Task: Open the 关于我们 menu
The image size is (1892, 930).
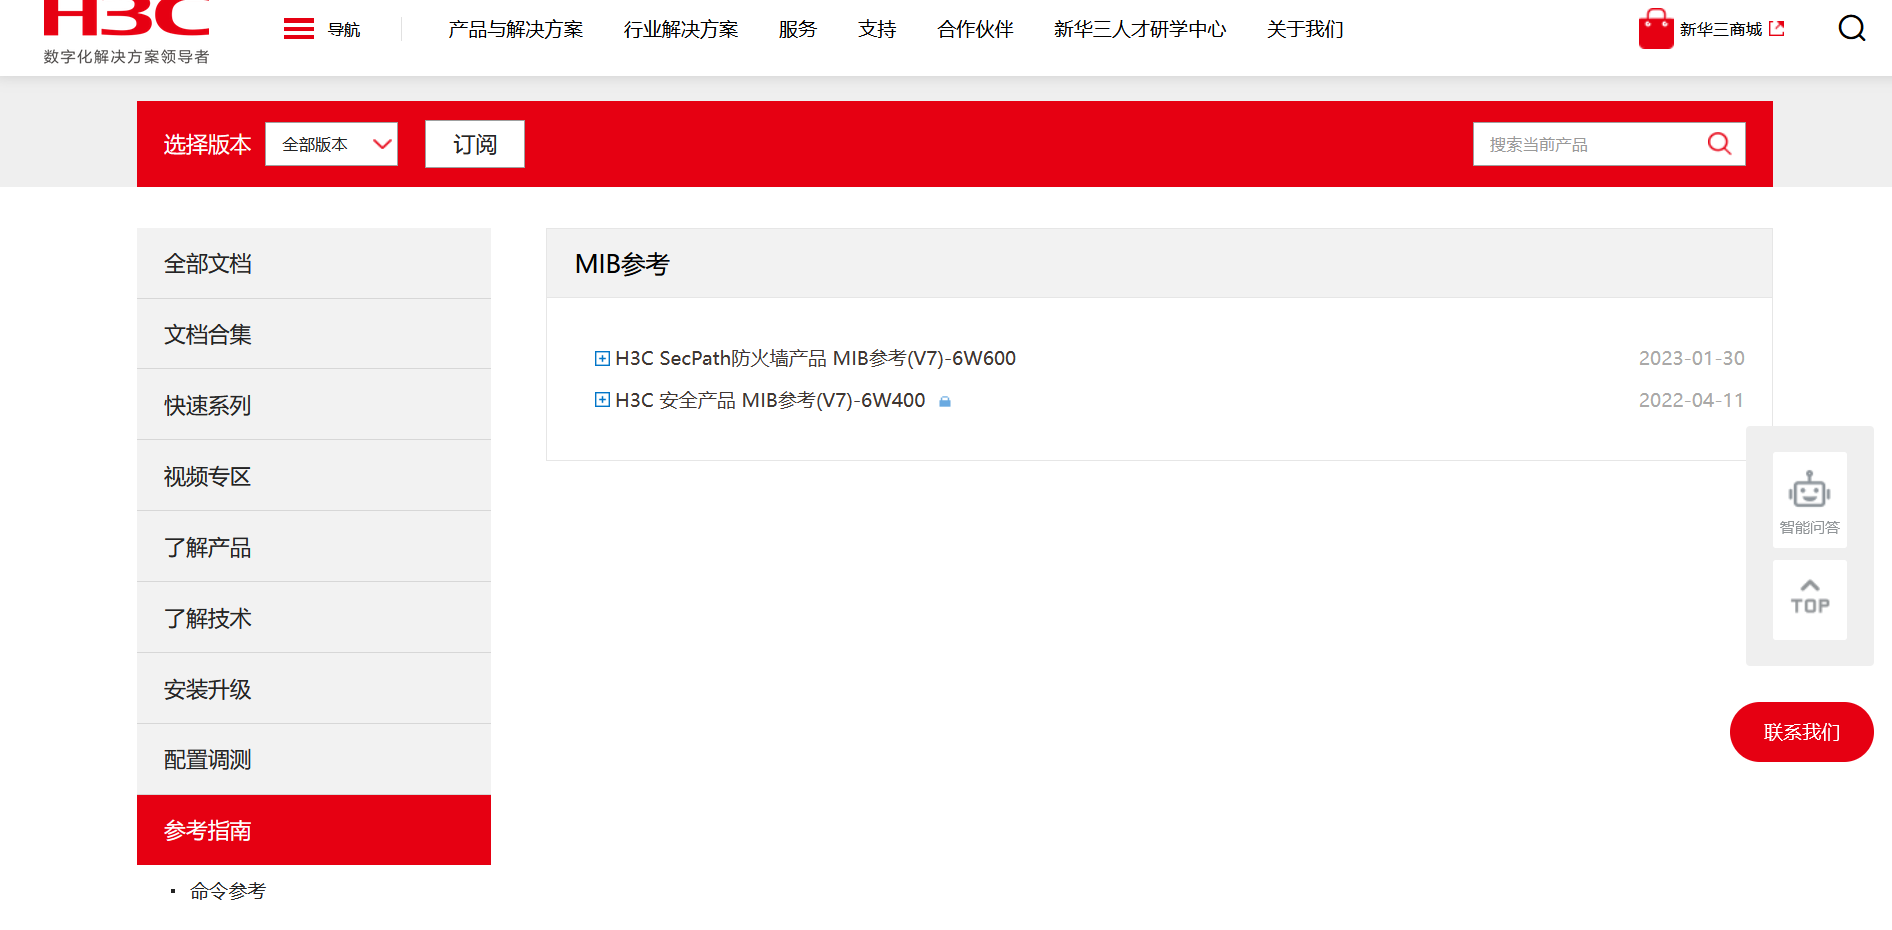Action: click(x=1305, y=29)
